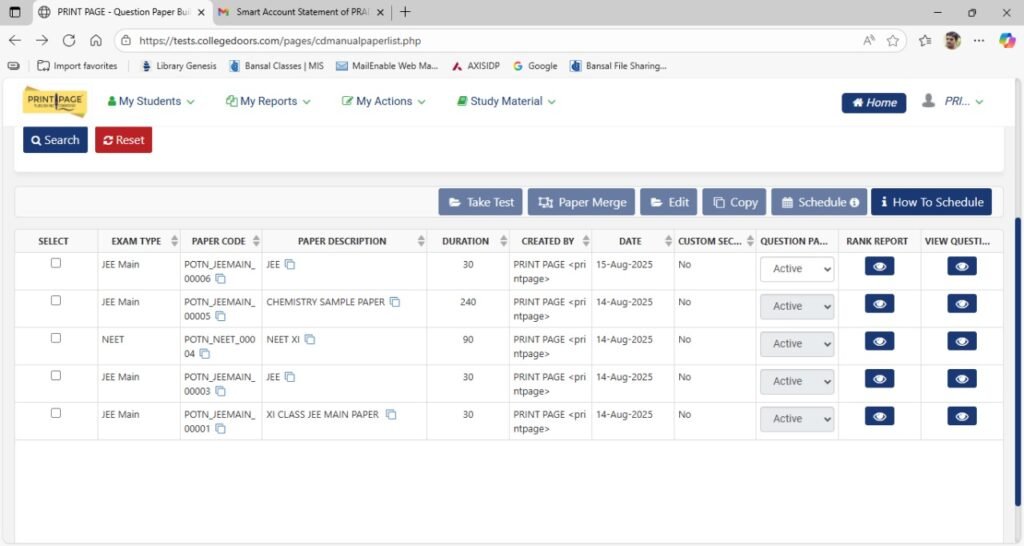
Task: Refresh the browser page
Action: point(69,40)
